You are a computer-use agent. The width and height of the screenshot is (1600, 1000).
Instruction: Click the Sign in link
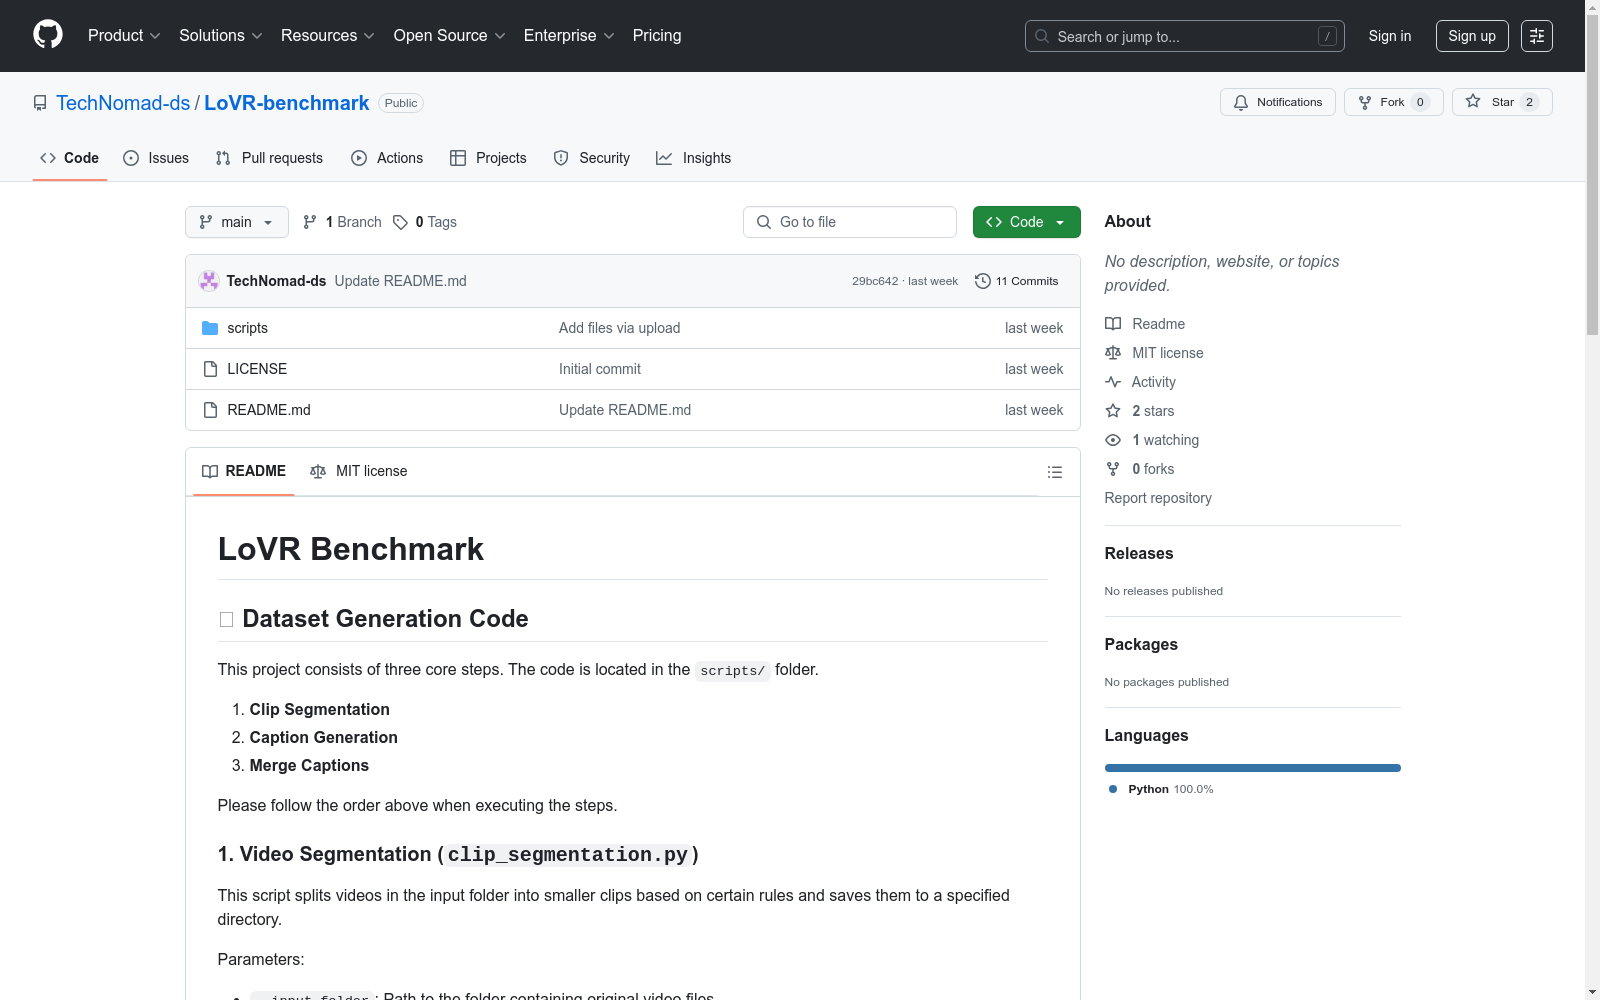(x=1390, y=36)
